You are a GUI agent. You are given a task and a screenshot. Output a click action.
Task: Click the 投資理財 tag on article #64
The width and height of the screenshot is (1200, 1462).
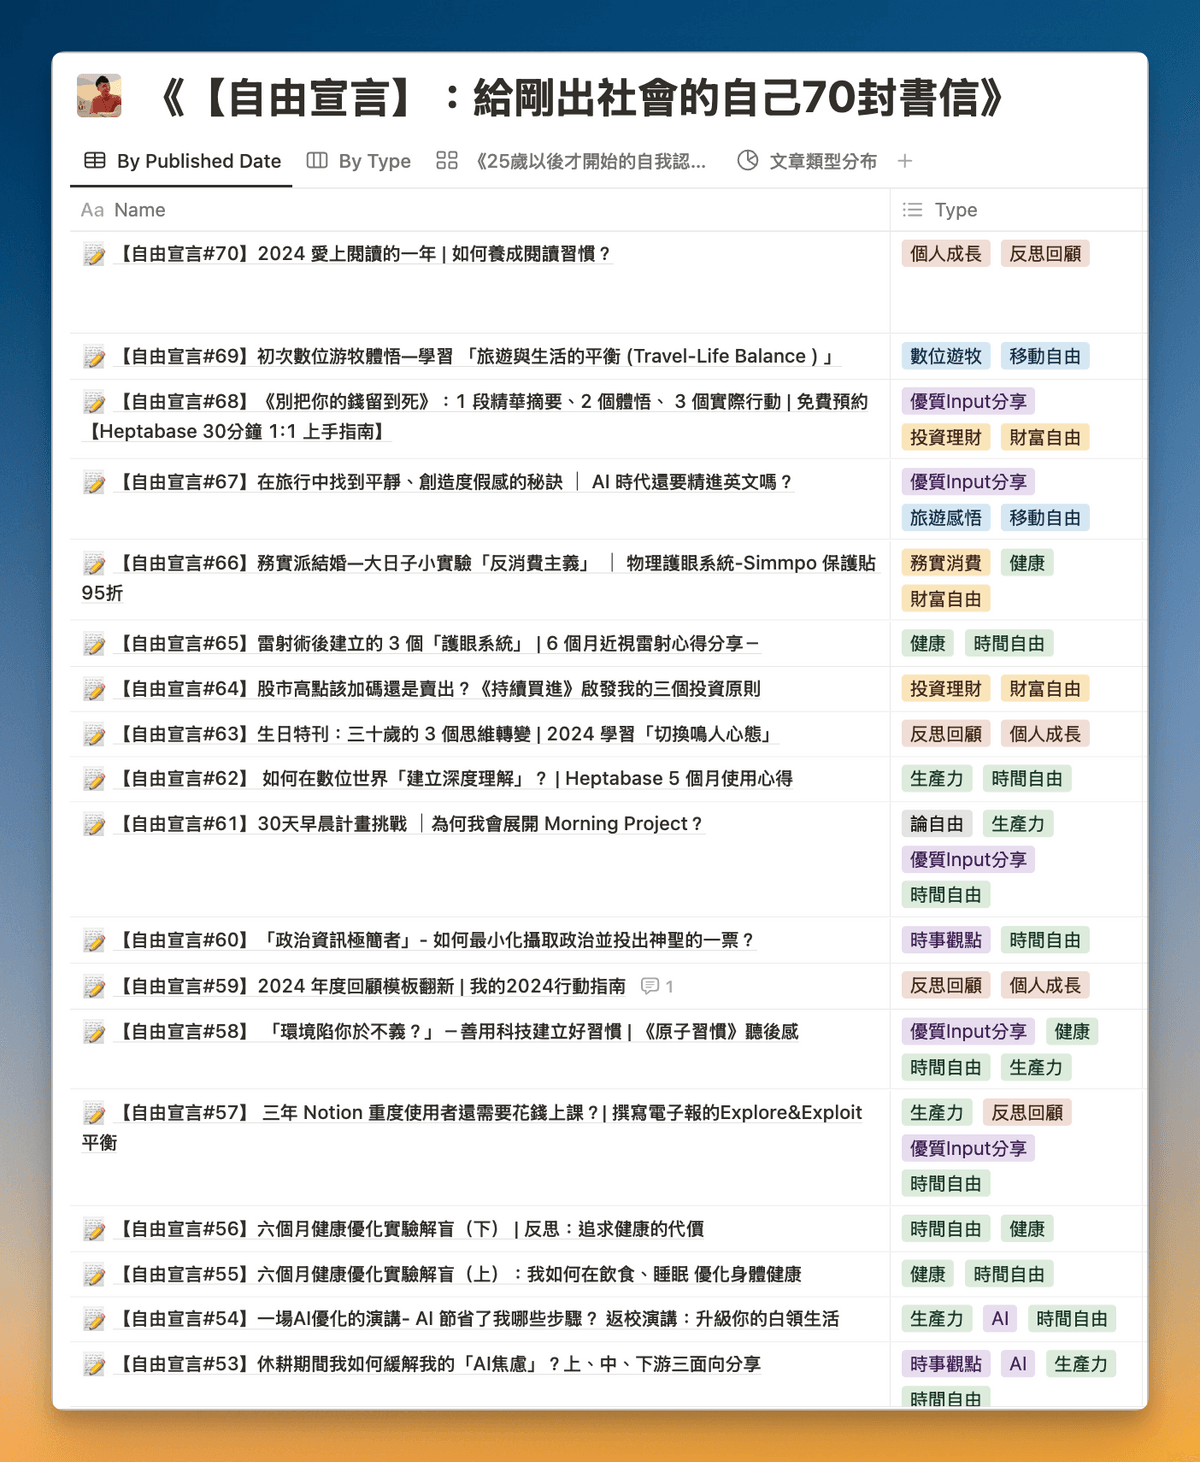pos(945,689)
